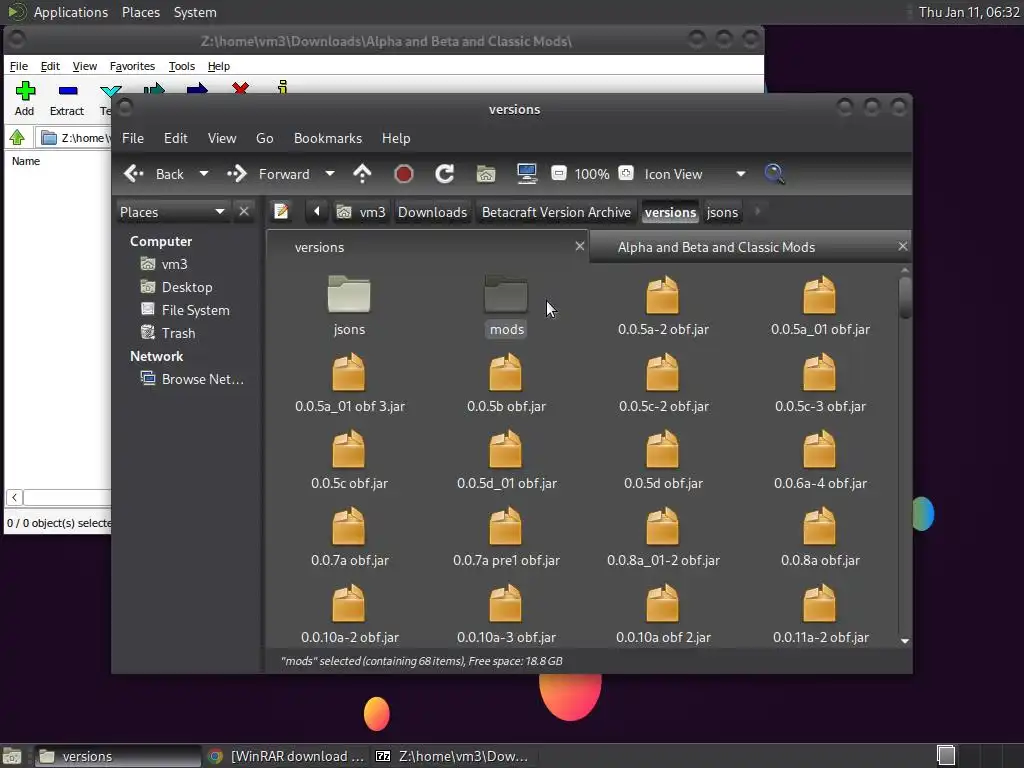This screenshot has height=768, width=1024.
Task: Select the 0.0.5a_01 obf.jar file
Action: click(820, 295)
